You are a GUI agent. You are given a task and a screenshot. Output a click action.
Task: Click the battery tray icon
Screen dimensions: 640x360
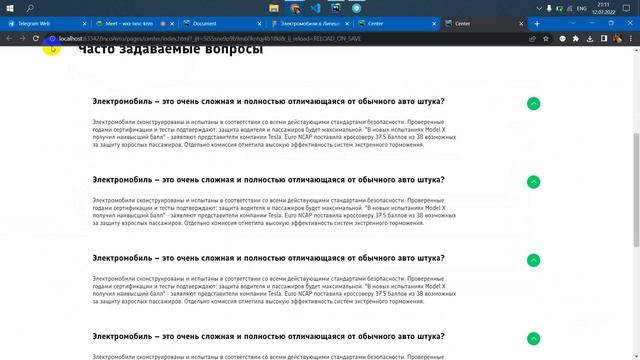[x=559, y=9]
